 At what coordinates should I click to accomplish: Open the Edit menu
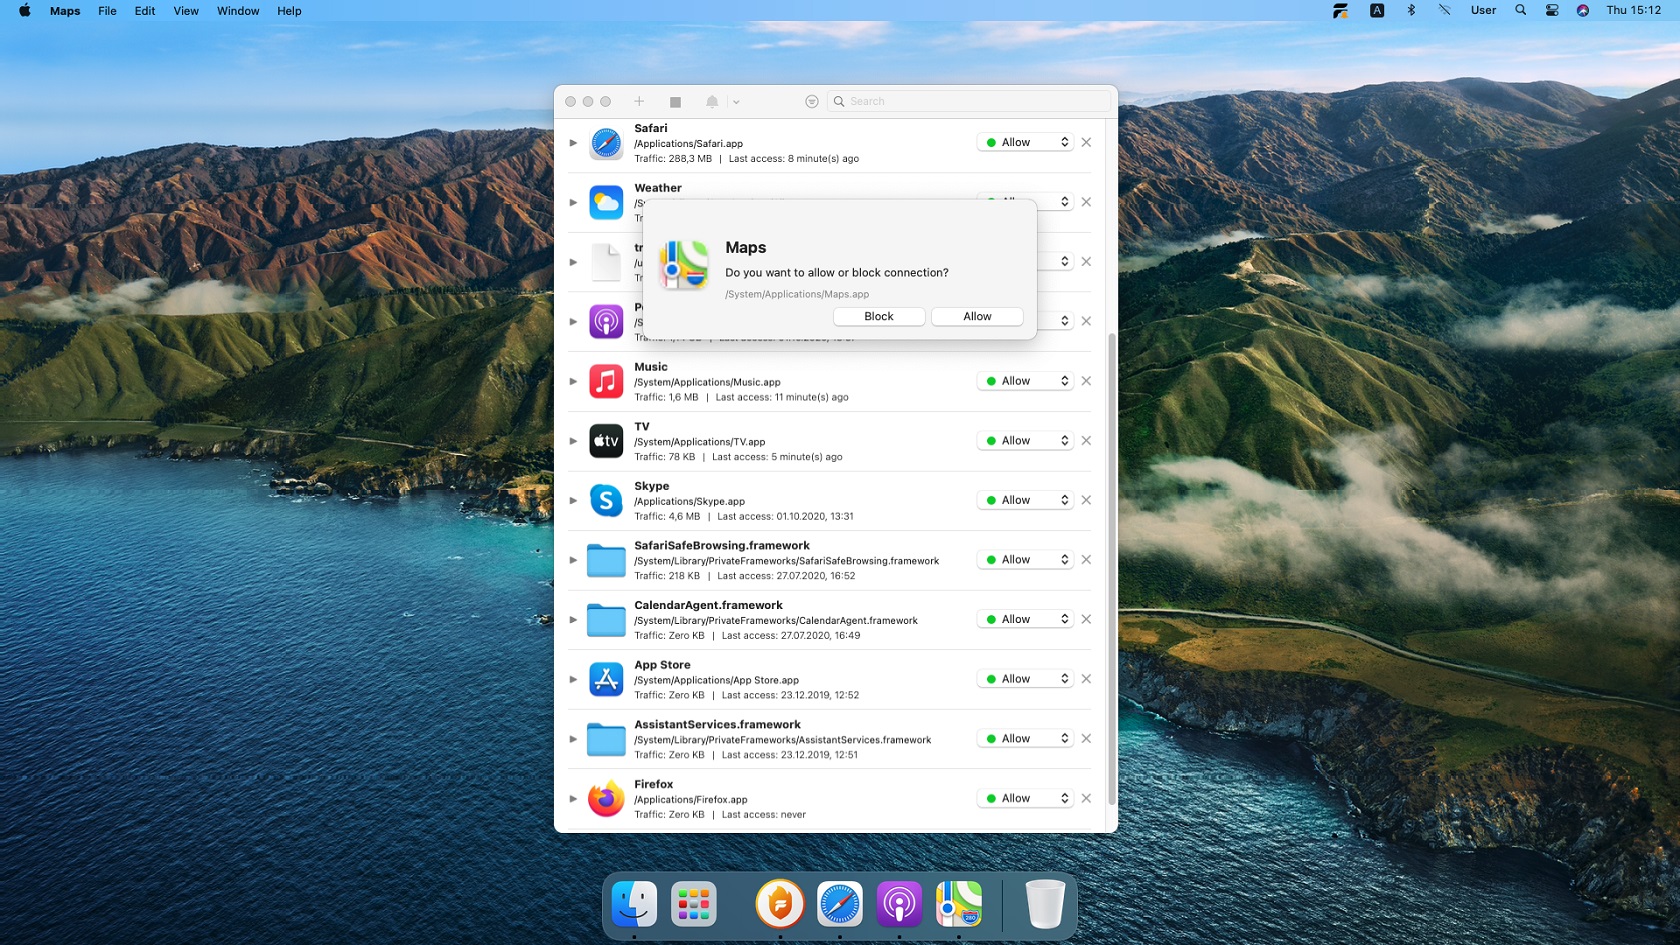tap(145, 11)
